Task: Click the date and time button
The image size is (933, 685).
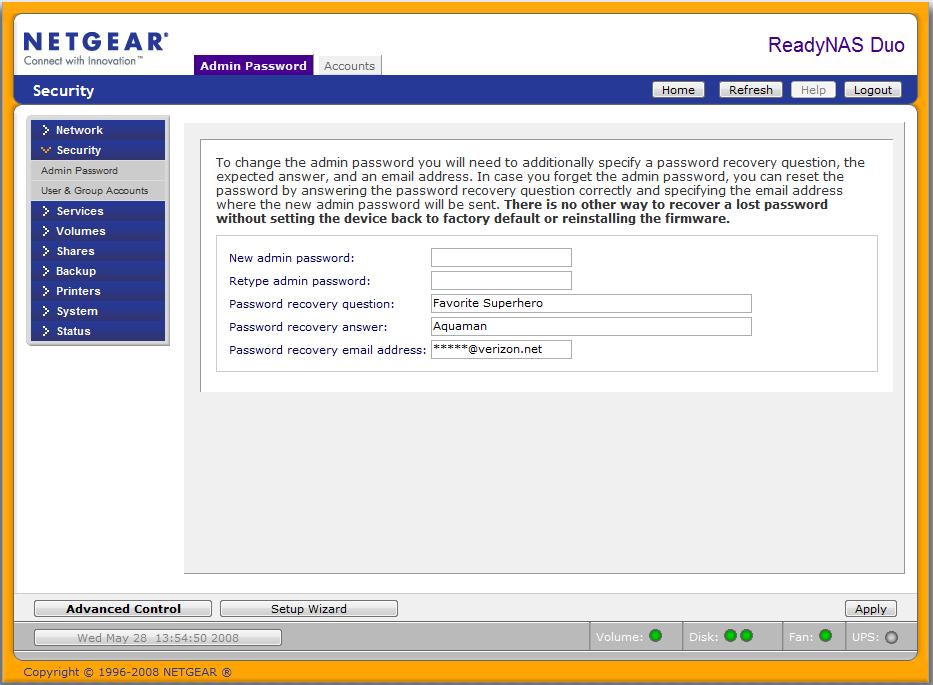Action: pos(158,637)
